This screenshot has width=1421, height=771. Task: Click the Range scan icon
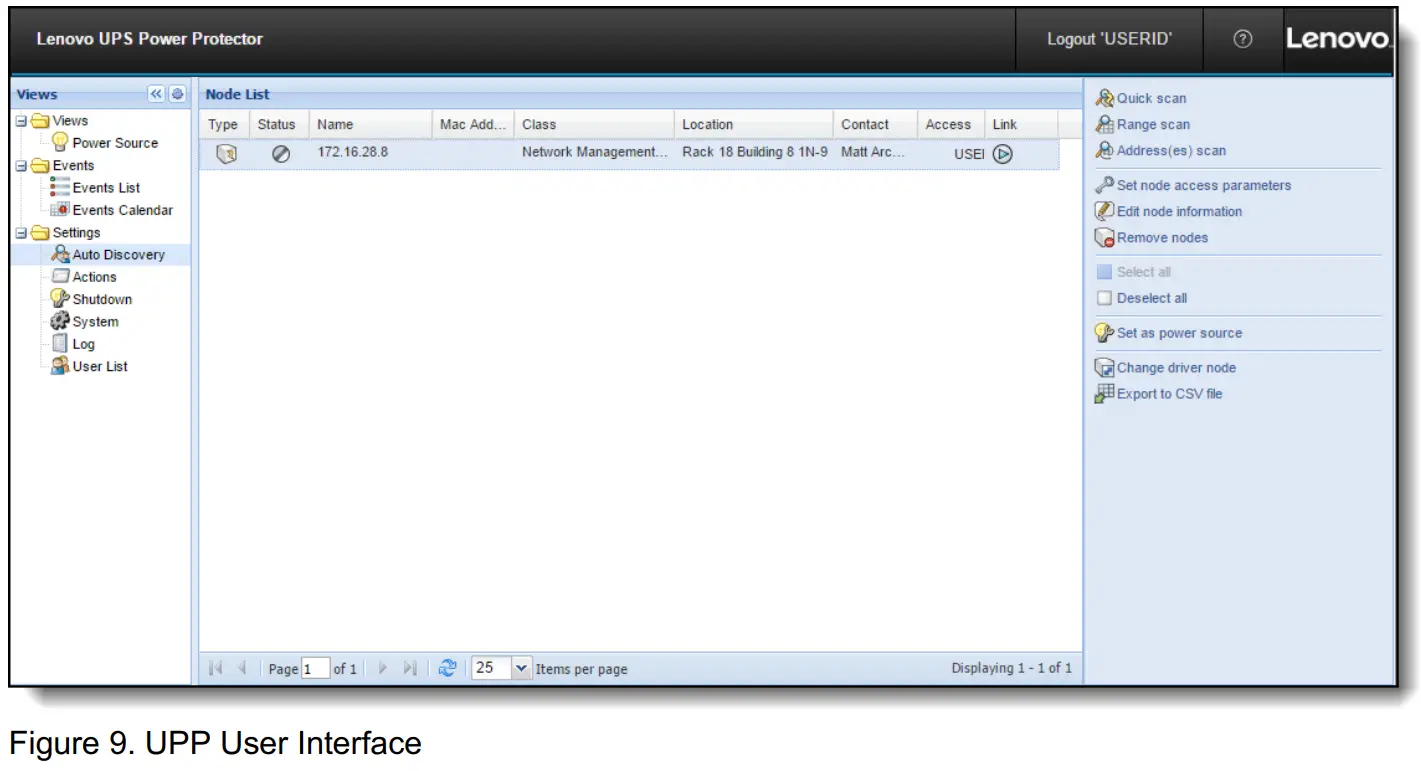1105,124
